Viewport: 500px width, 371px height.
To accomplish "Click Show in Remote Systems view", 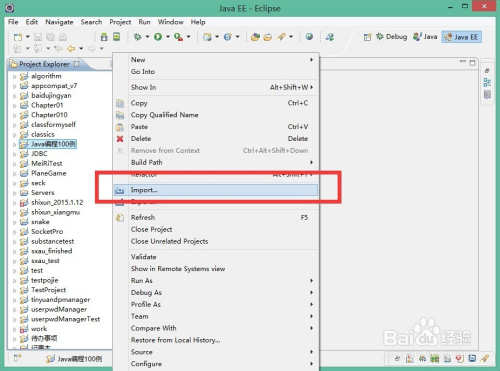I will tap(216, 269).
